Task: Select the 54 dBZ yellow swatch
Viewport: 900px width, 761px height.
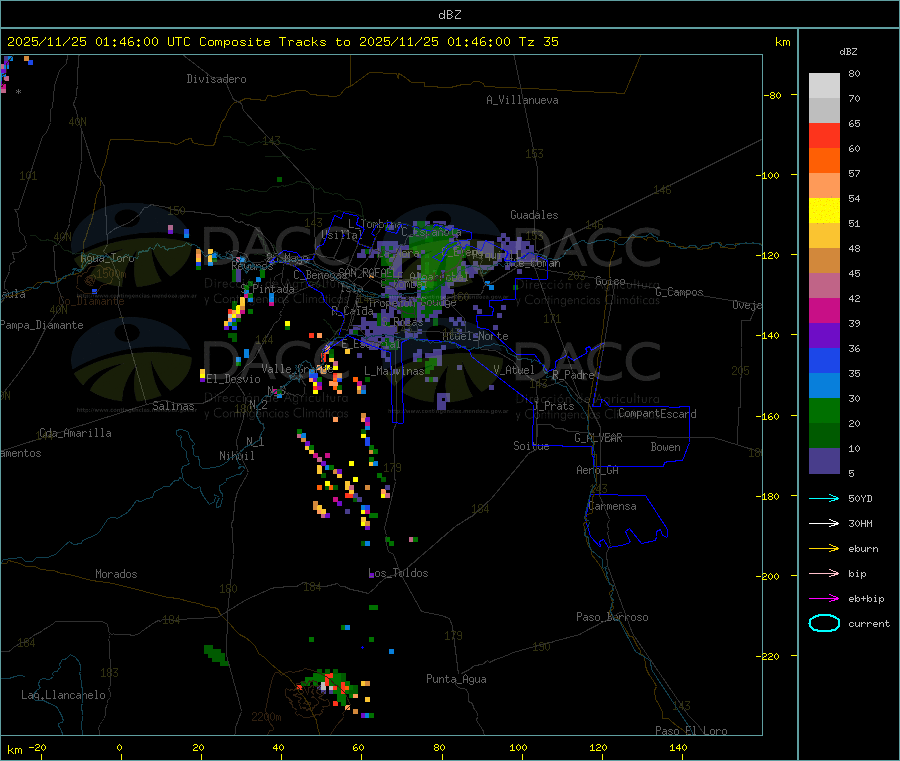Action: (x=824, y=210)
